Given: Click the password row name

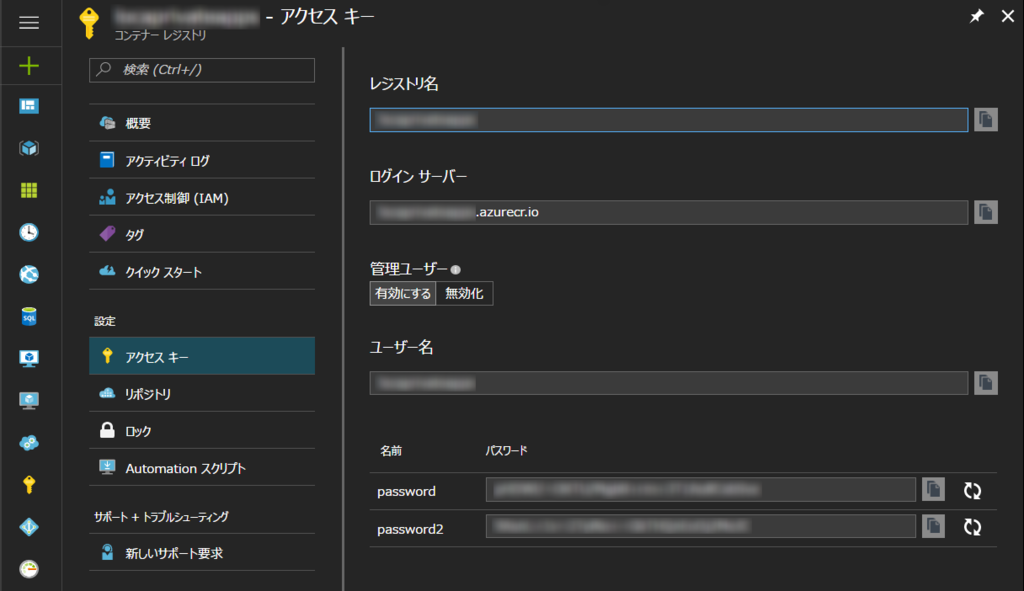Looking at the screenshot, I should point(406,492).
